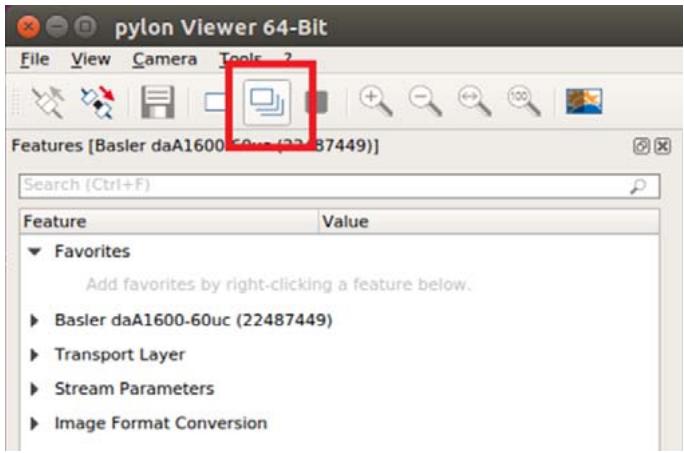Click the zoom in magnifier icon

click(x=376, y=101)
